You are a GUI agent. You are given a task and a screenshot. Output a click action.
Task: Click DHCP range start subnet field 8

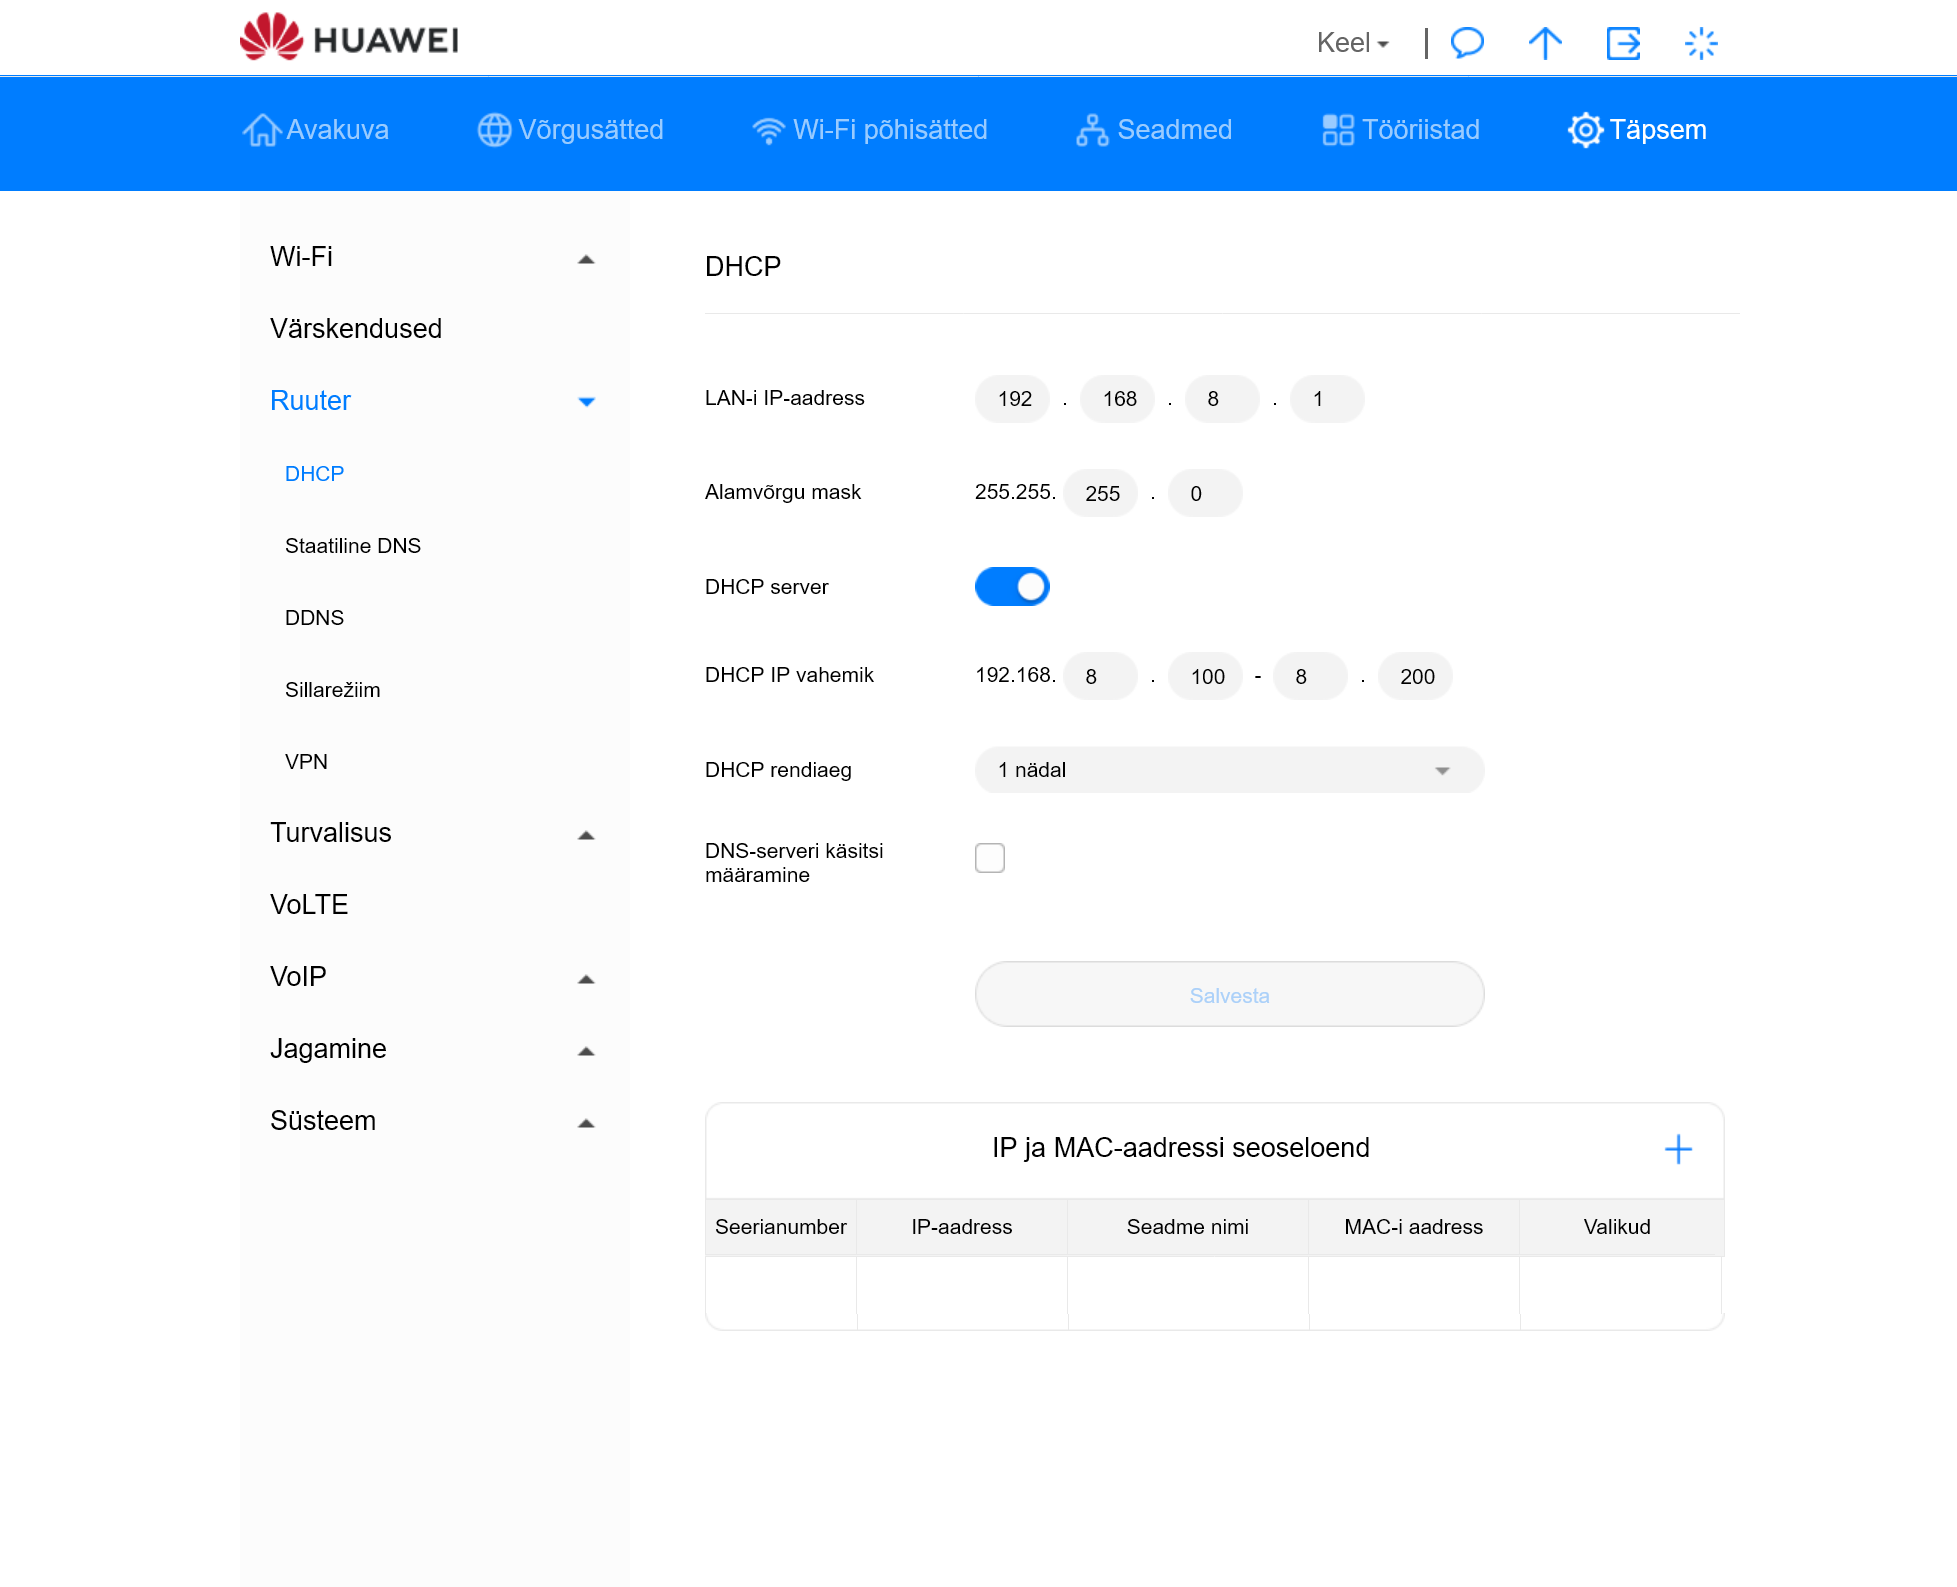tap(1100, 676)
